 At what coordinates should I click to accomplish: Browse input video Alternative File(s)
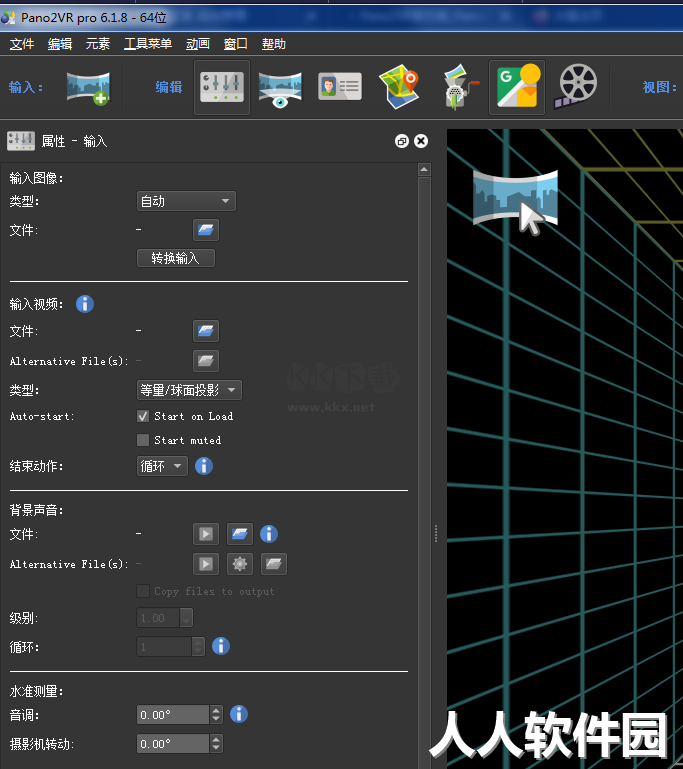click(206, 361)
